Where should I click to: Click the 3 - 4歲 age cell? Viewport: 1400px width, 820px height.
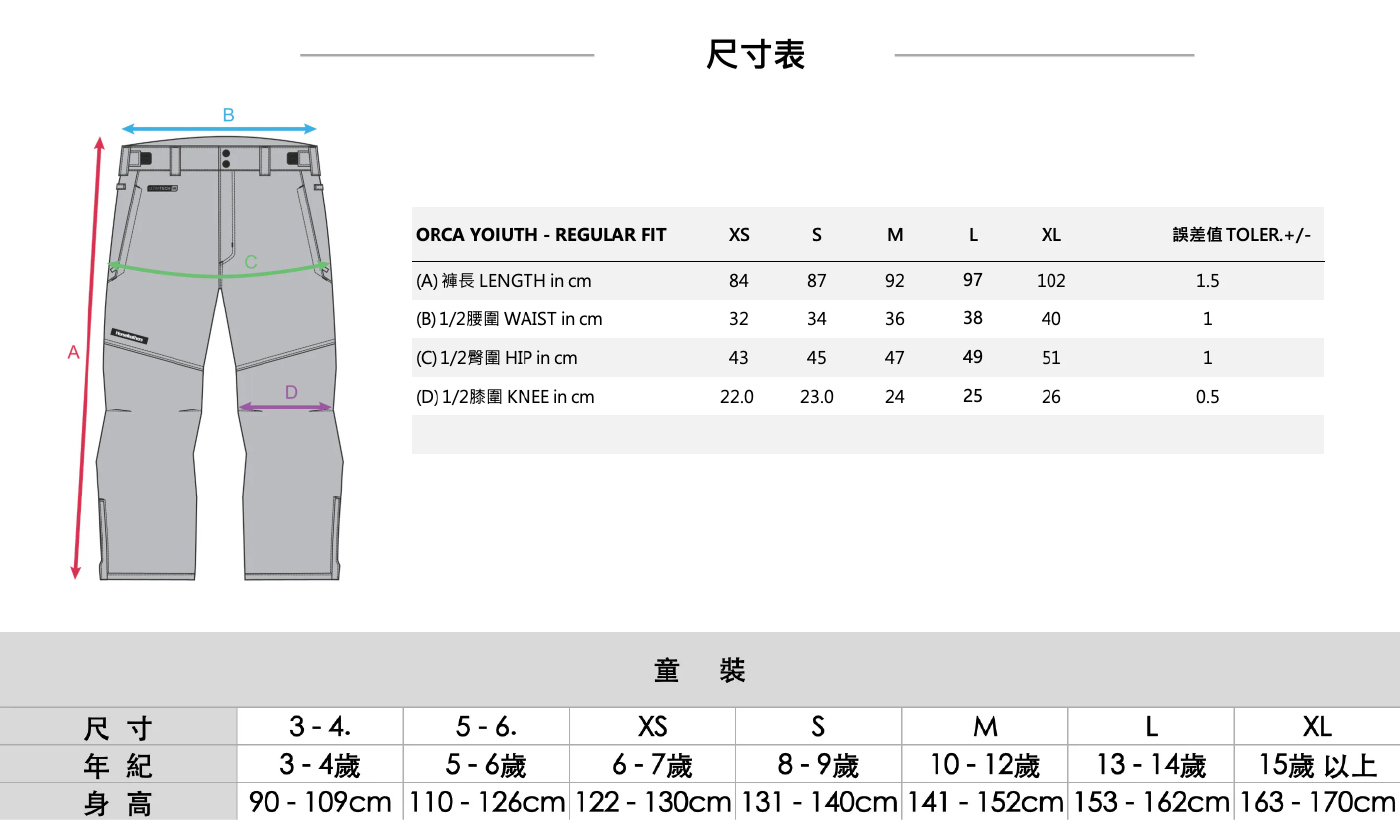320,765
